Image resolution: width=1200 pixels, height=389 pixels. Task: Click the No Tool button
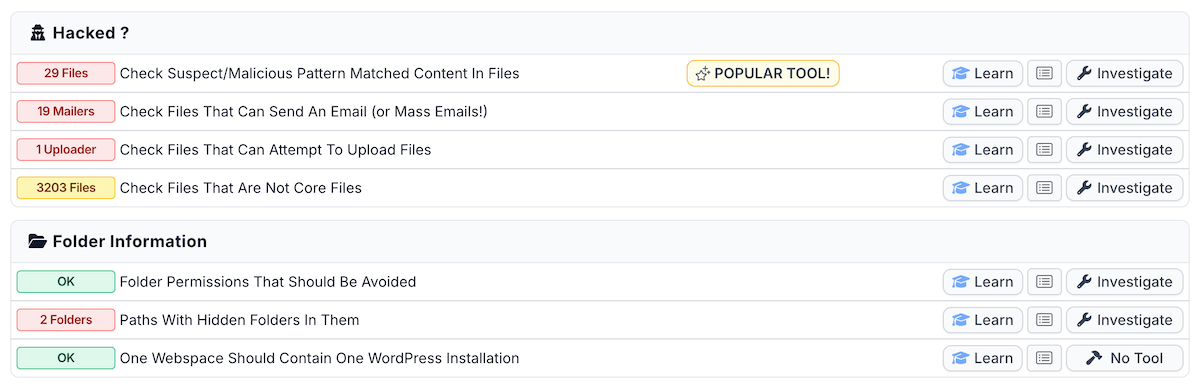coord(1124,358)
